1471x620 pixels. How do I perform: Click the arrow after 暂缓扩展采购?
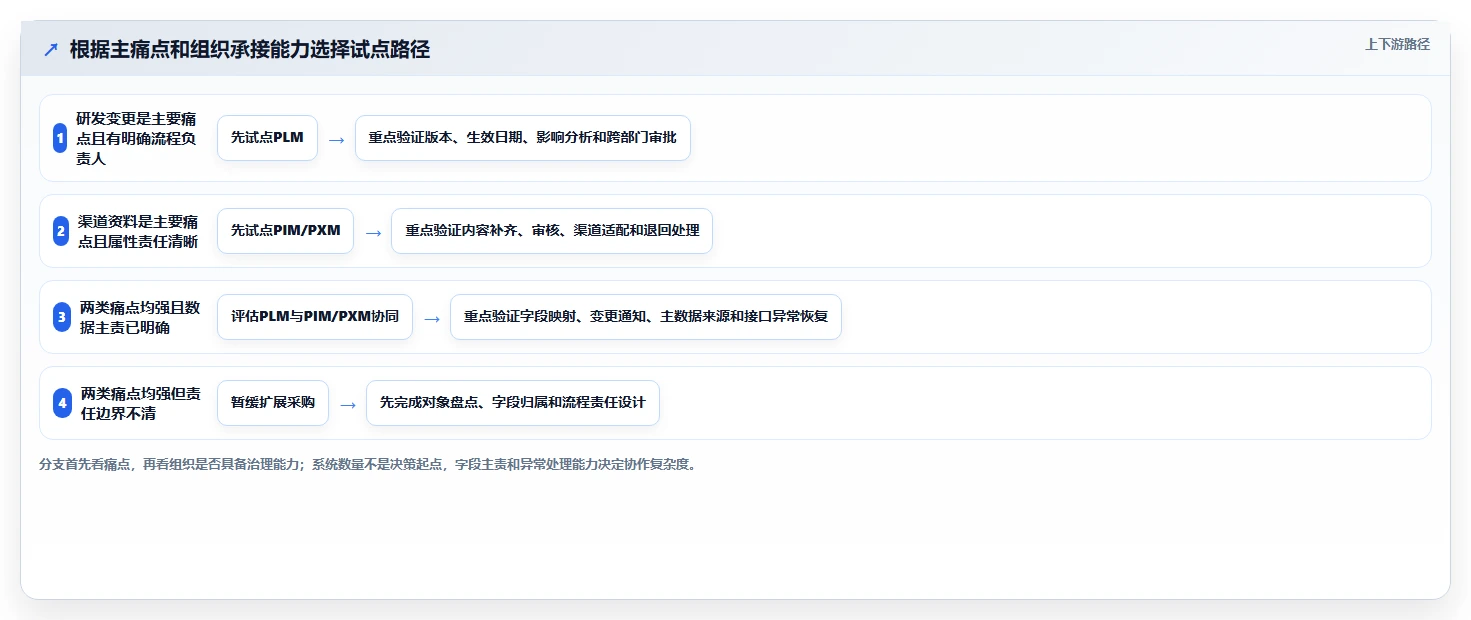[x=348, y=404]
